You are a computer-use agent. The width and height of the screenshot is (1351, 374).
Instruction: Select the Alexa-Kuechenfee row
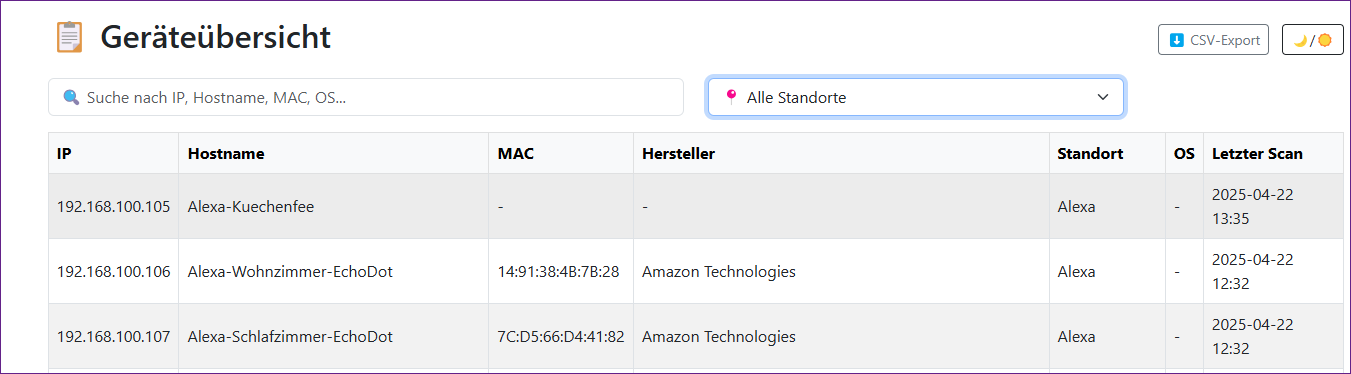pos(696,206)
